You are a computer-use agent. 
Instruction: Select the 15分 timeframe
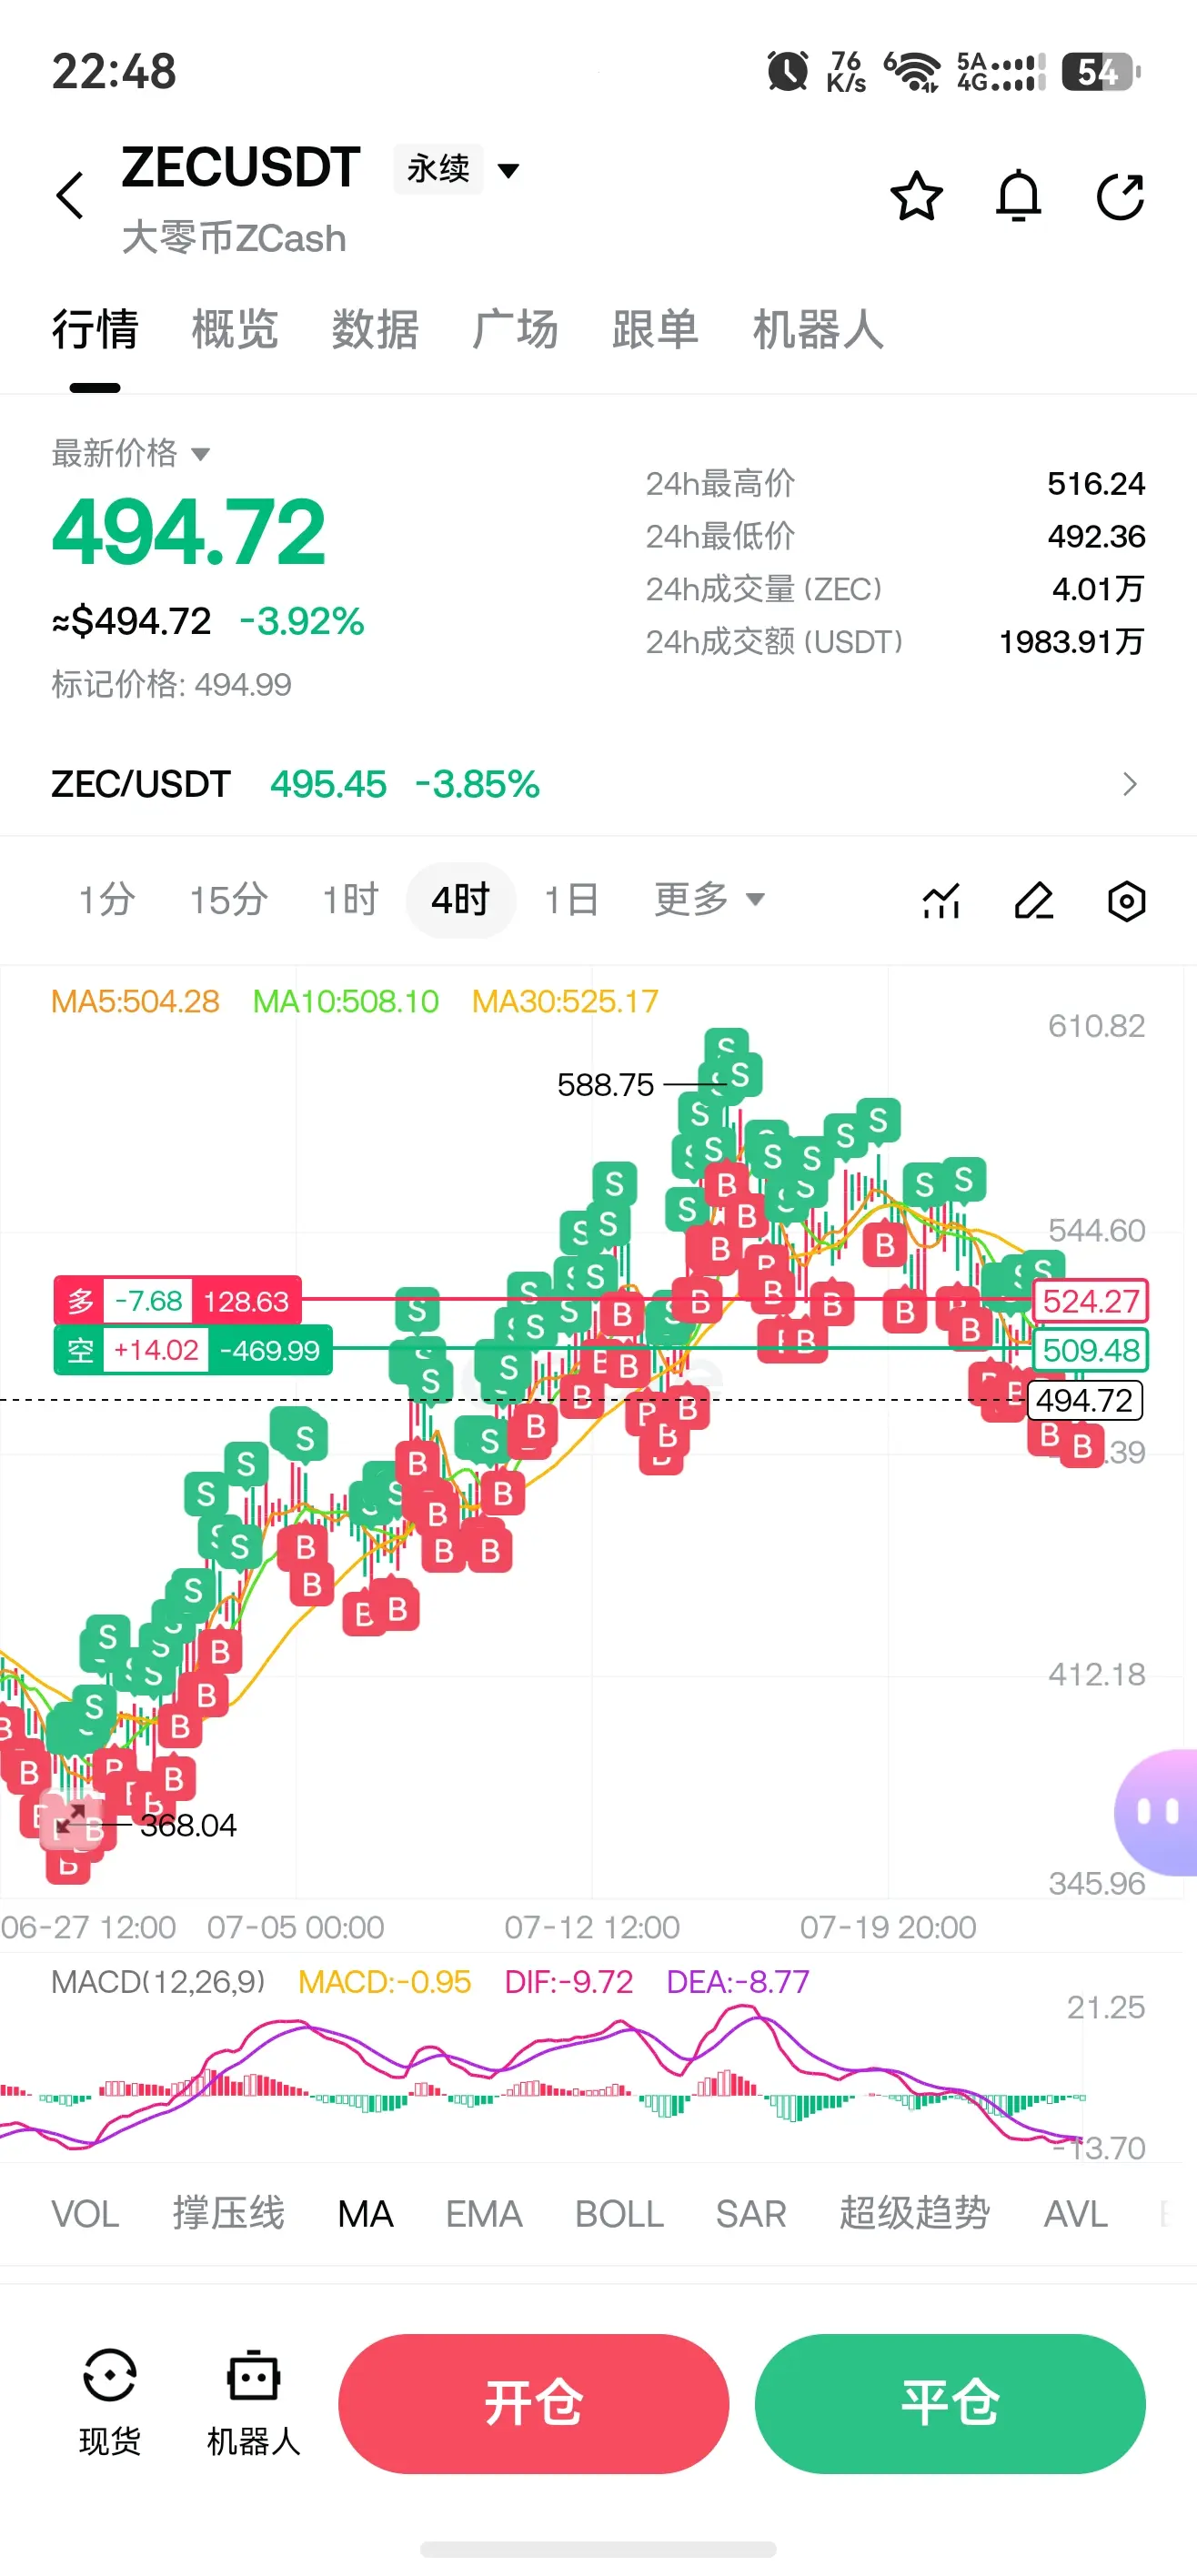[229, 900]
